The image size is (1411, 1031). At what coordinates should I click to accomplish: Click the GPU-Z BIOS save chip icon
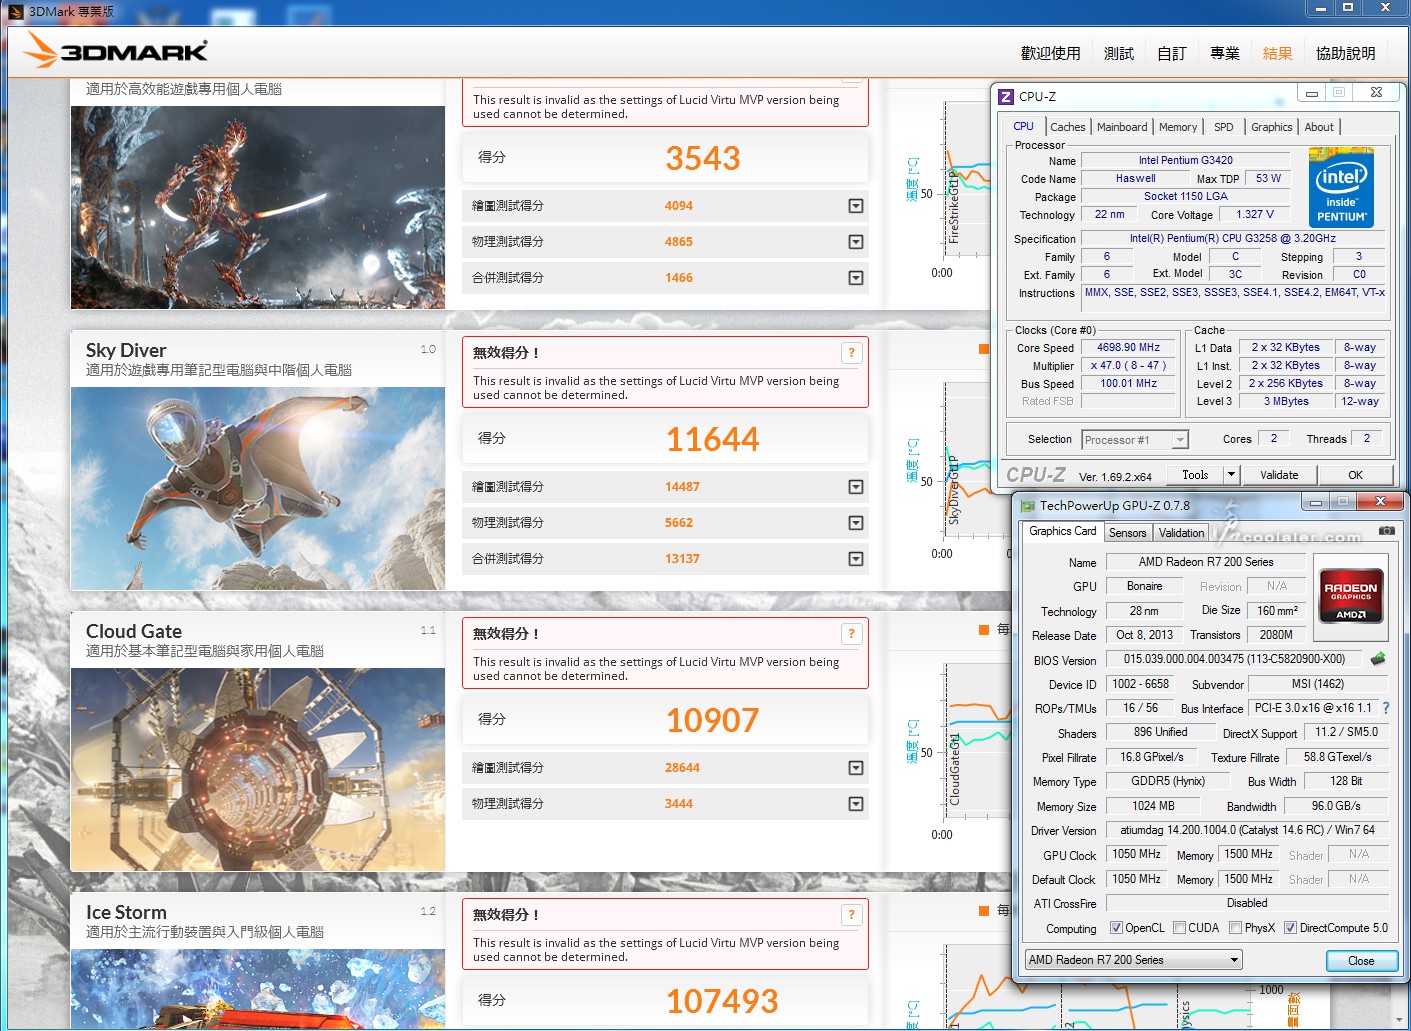coord(1378,659)
